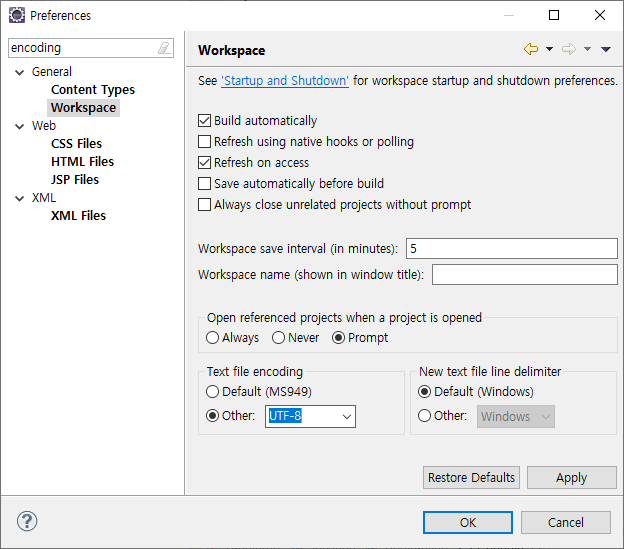Collapse the General tree node

pyautogui.click(x=20, y=72)
